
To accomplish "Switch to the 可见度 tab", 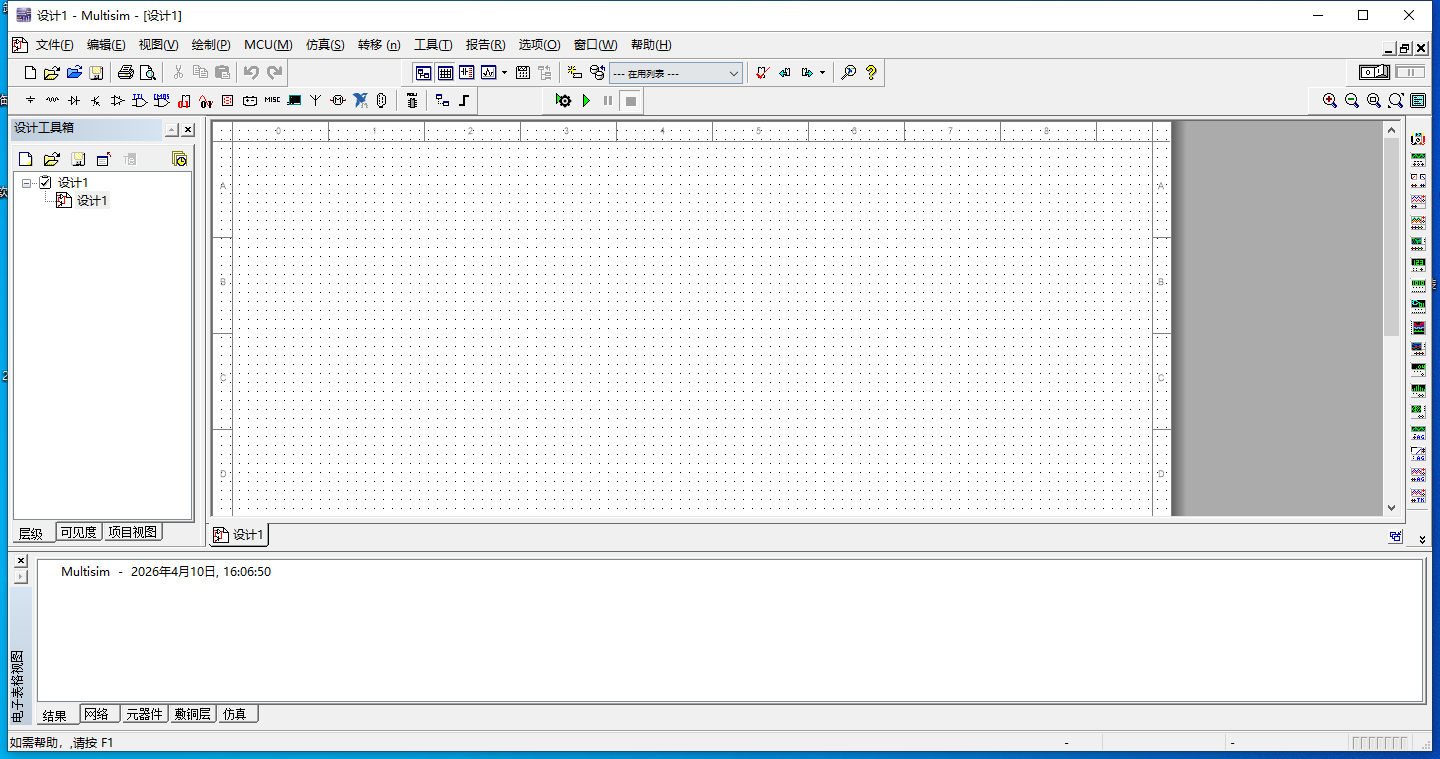I will pos(79,532).
